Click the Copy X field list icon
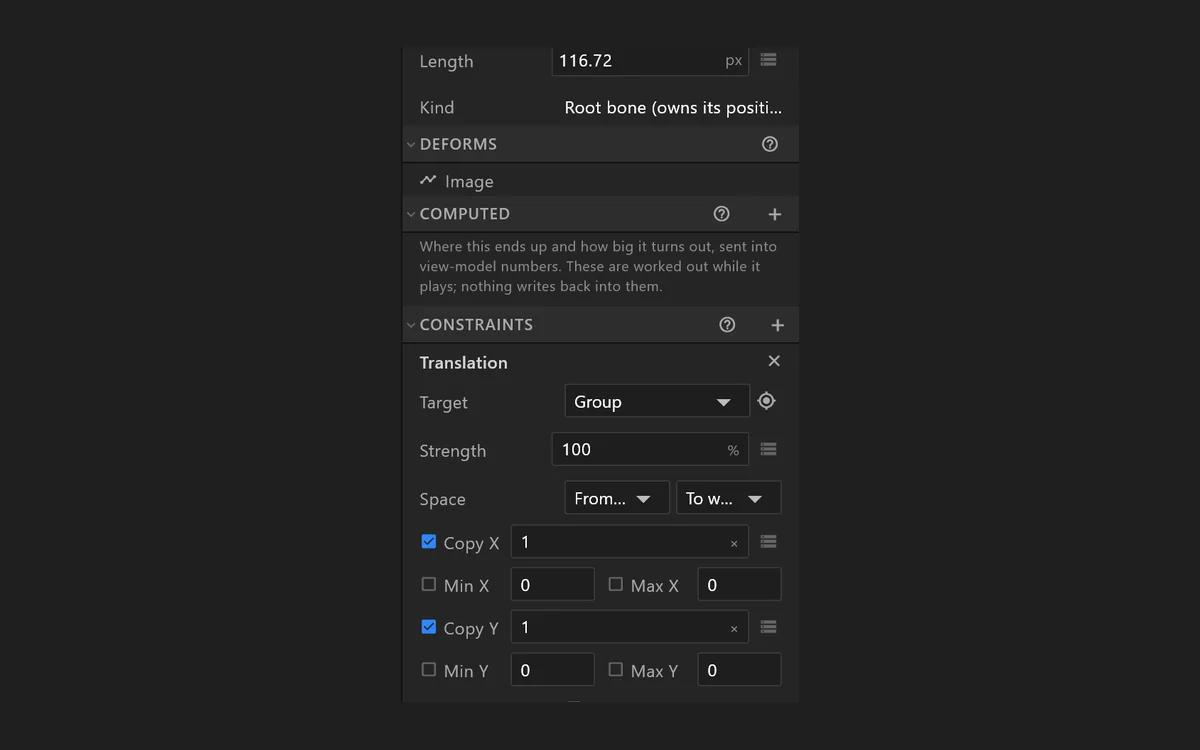Image resolution: width=1200 pixels, height=750 pixels. 768,541
